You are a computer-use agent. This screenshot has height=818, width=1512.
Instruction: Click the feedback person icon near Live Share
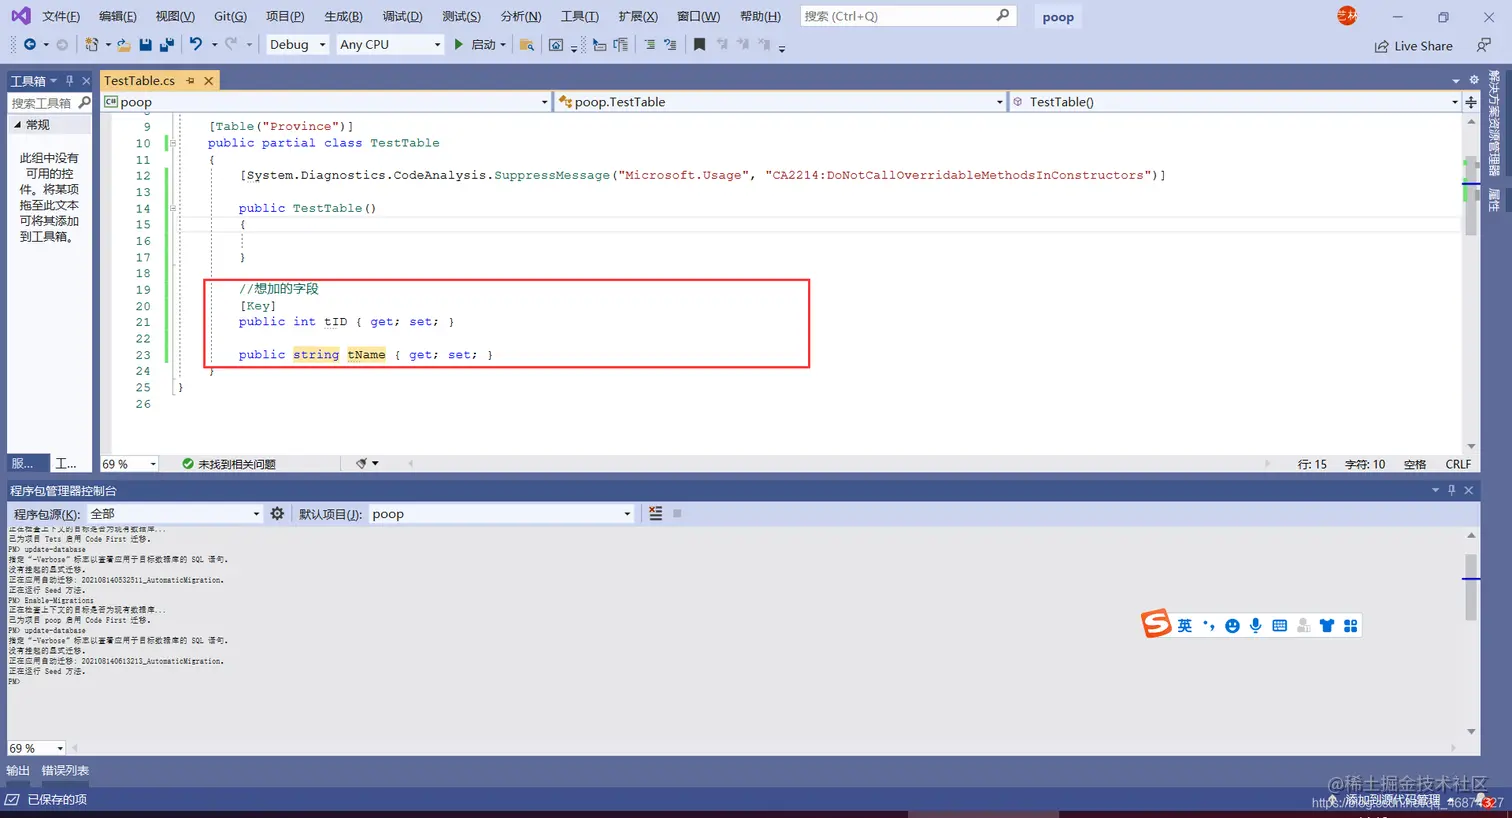1484,45
